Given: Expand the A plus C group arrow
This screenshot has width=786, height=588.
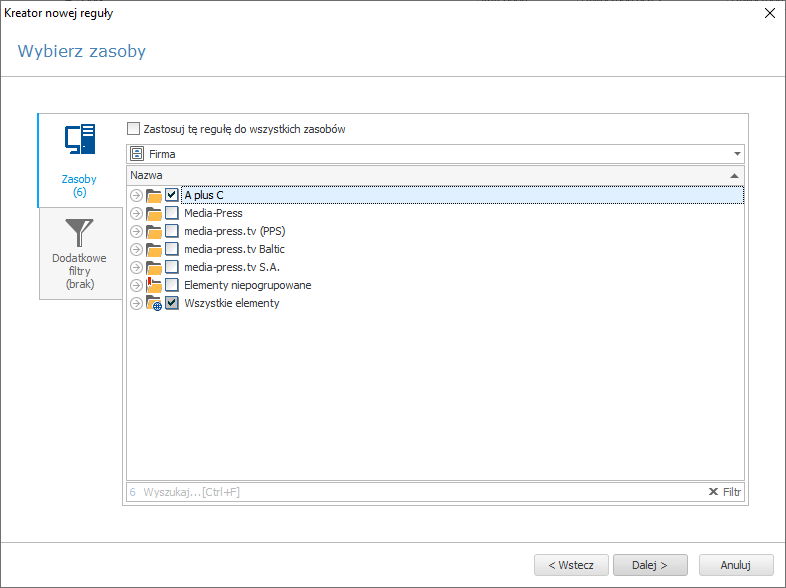Looking at the screenshot, I should coord(136,195).
